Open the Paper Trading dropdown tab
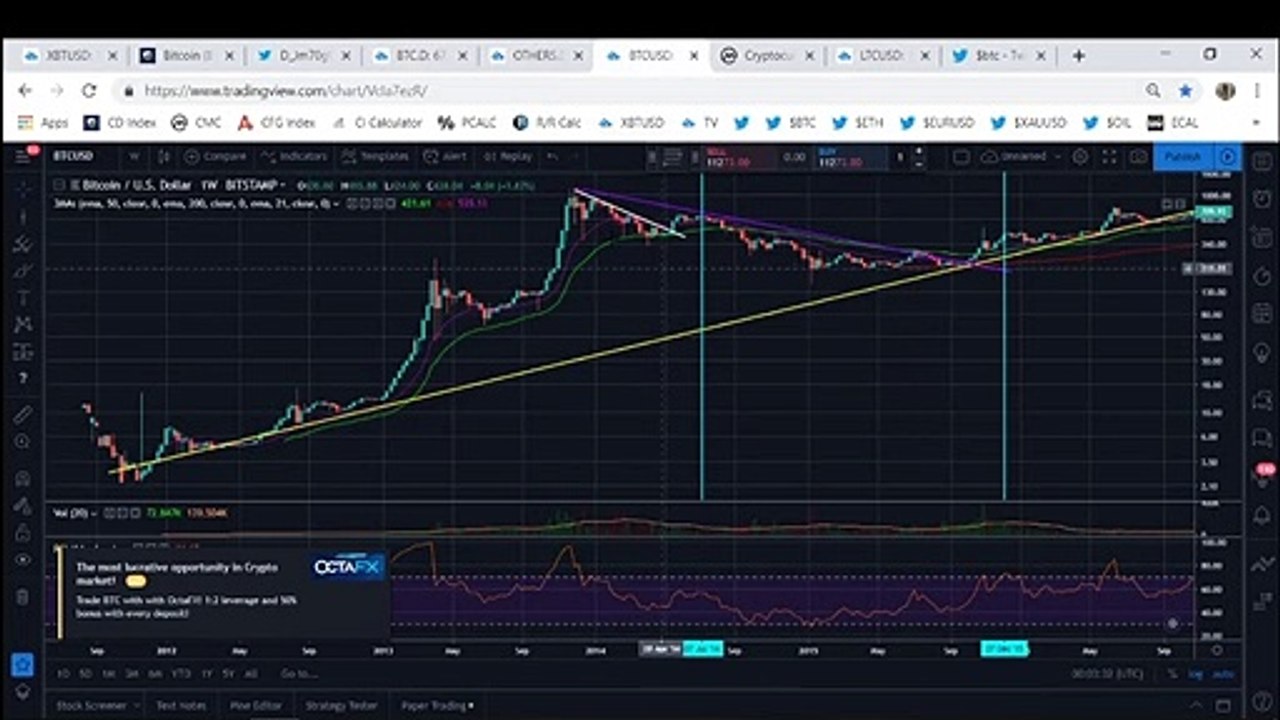The image size is (1280, 720). (x=438, y=705)
